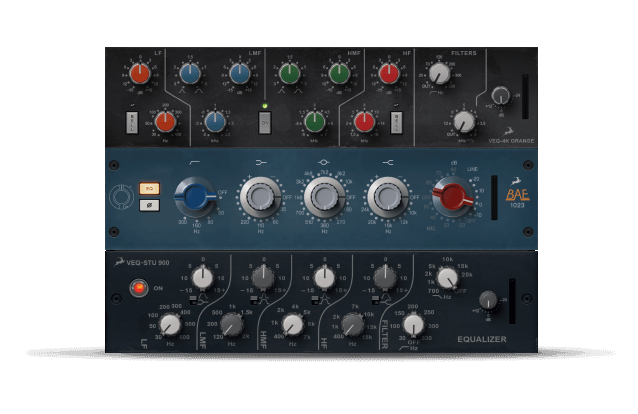This screenshot has height=414, width=638.
Task: Click the output trim knob on VEQ-4K Orange
Action: pos(500,96)
